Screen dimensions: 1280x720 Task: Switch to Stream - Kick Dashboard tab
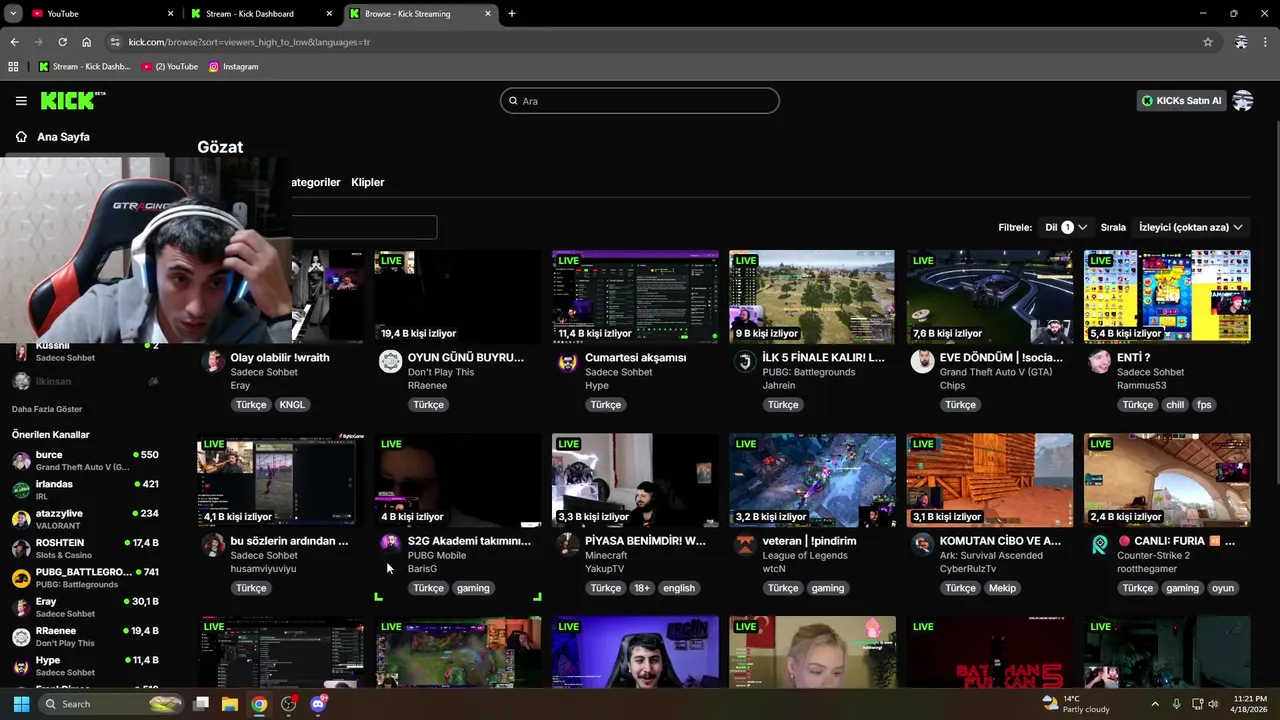(x=261, y=13)
